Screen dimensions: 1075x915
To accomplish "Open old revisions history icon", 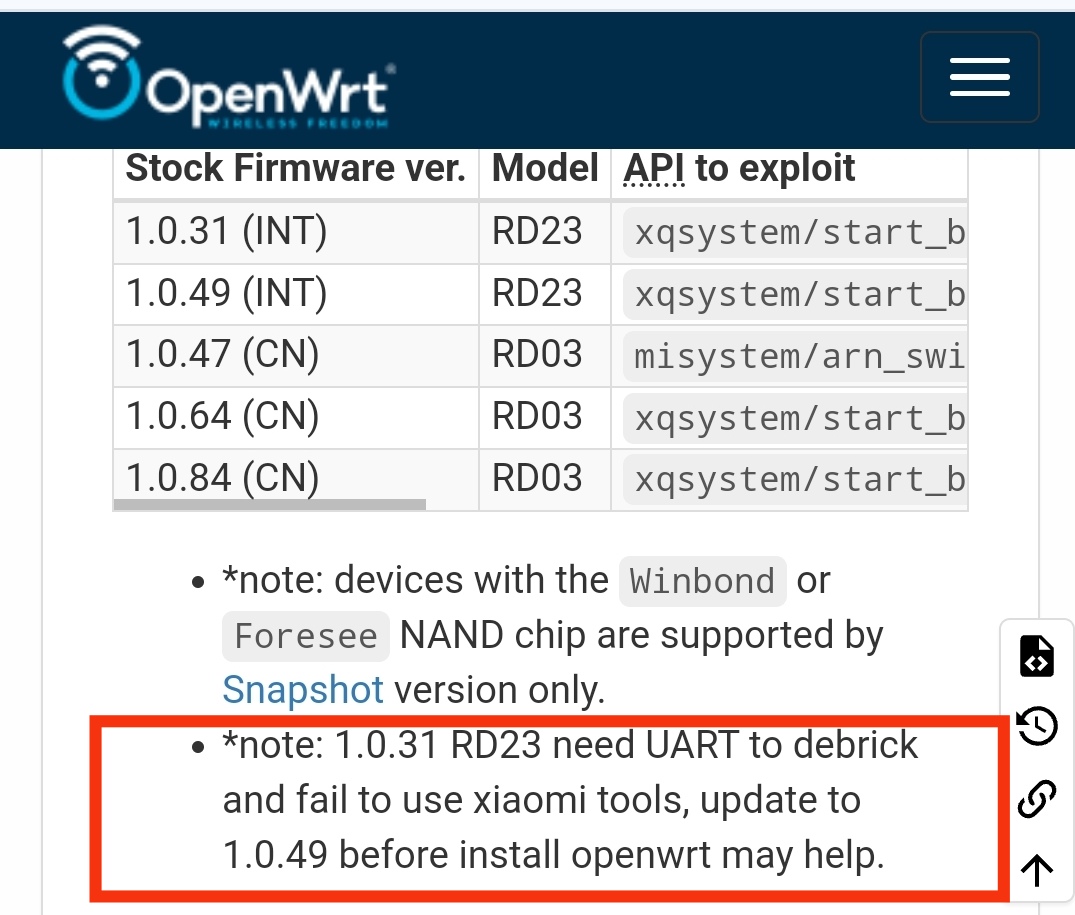I will coord(1037,726).
